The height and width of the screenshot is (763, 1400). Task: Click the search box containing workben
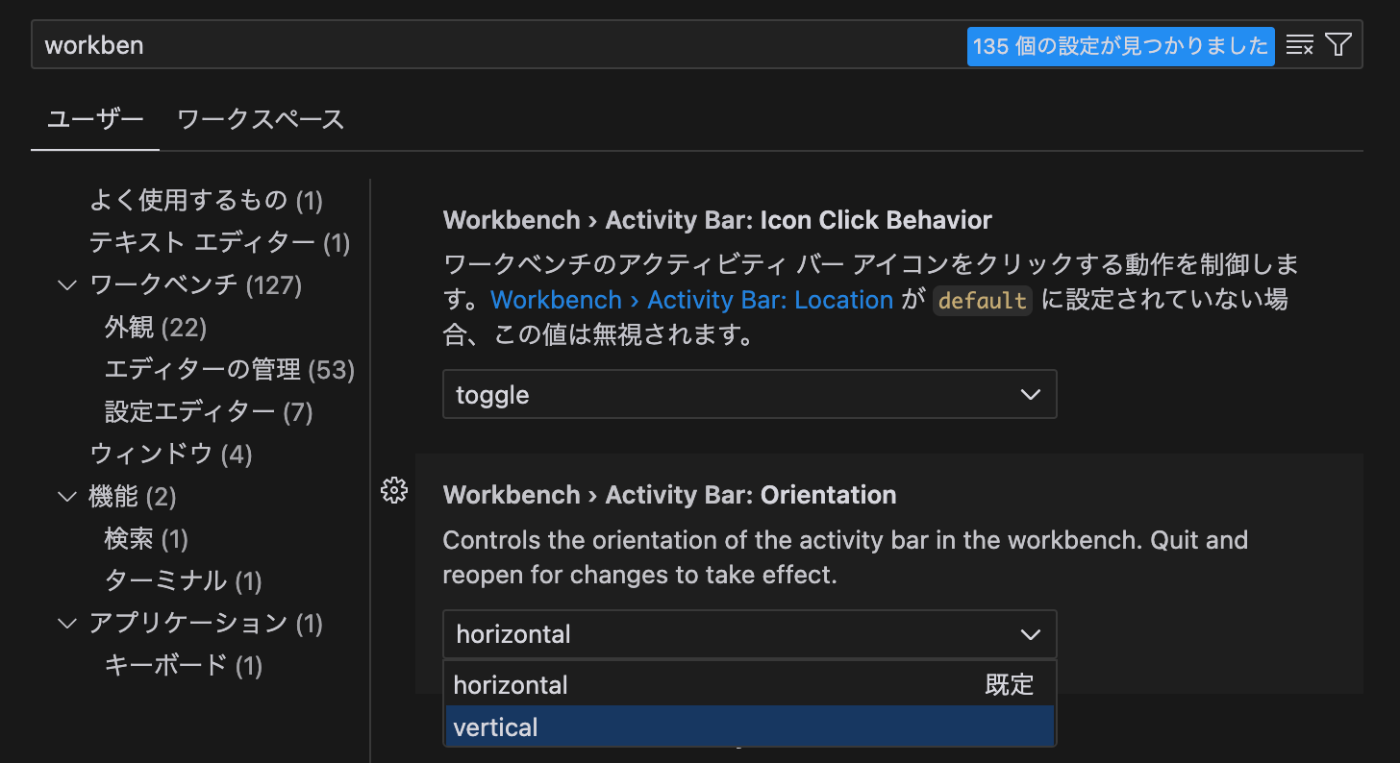coord(500,45)
